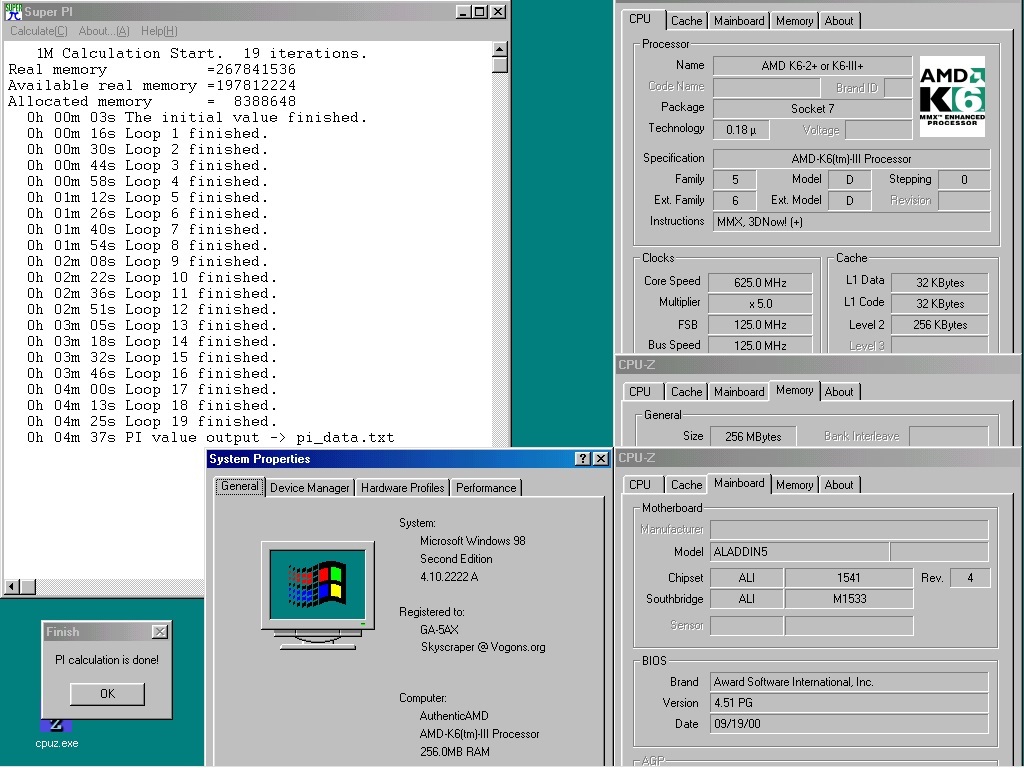Open CPU tab in bottom CPU-Z Mainboard window
Screen dimensions: 1024x768
(x=640, y=485)
